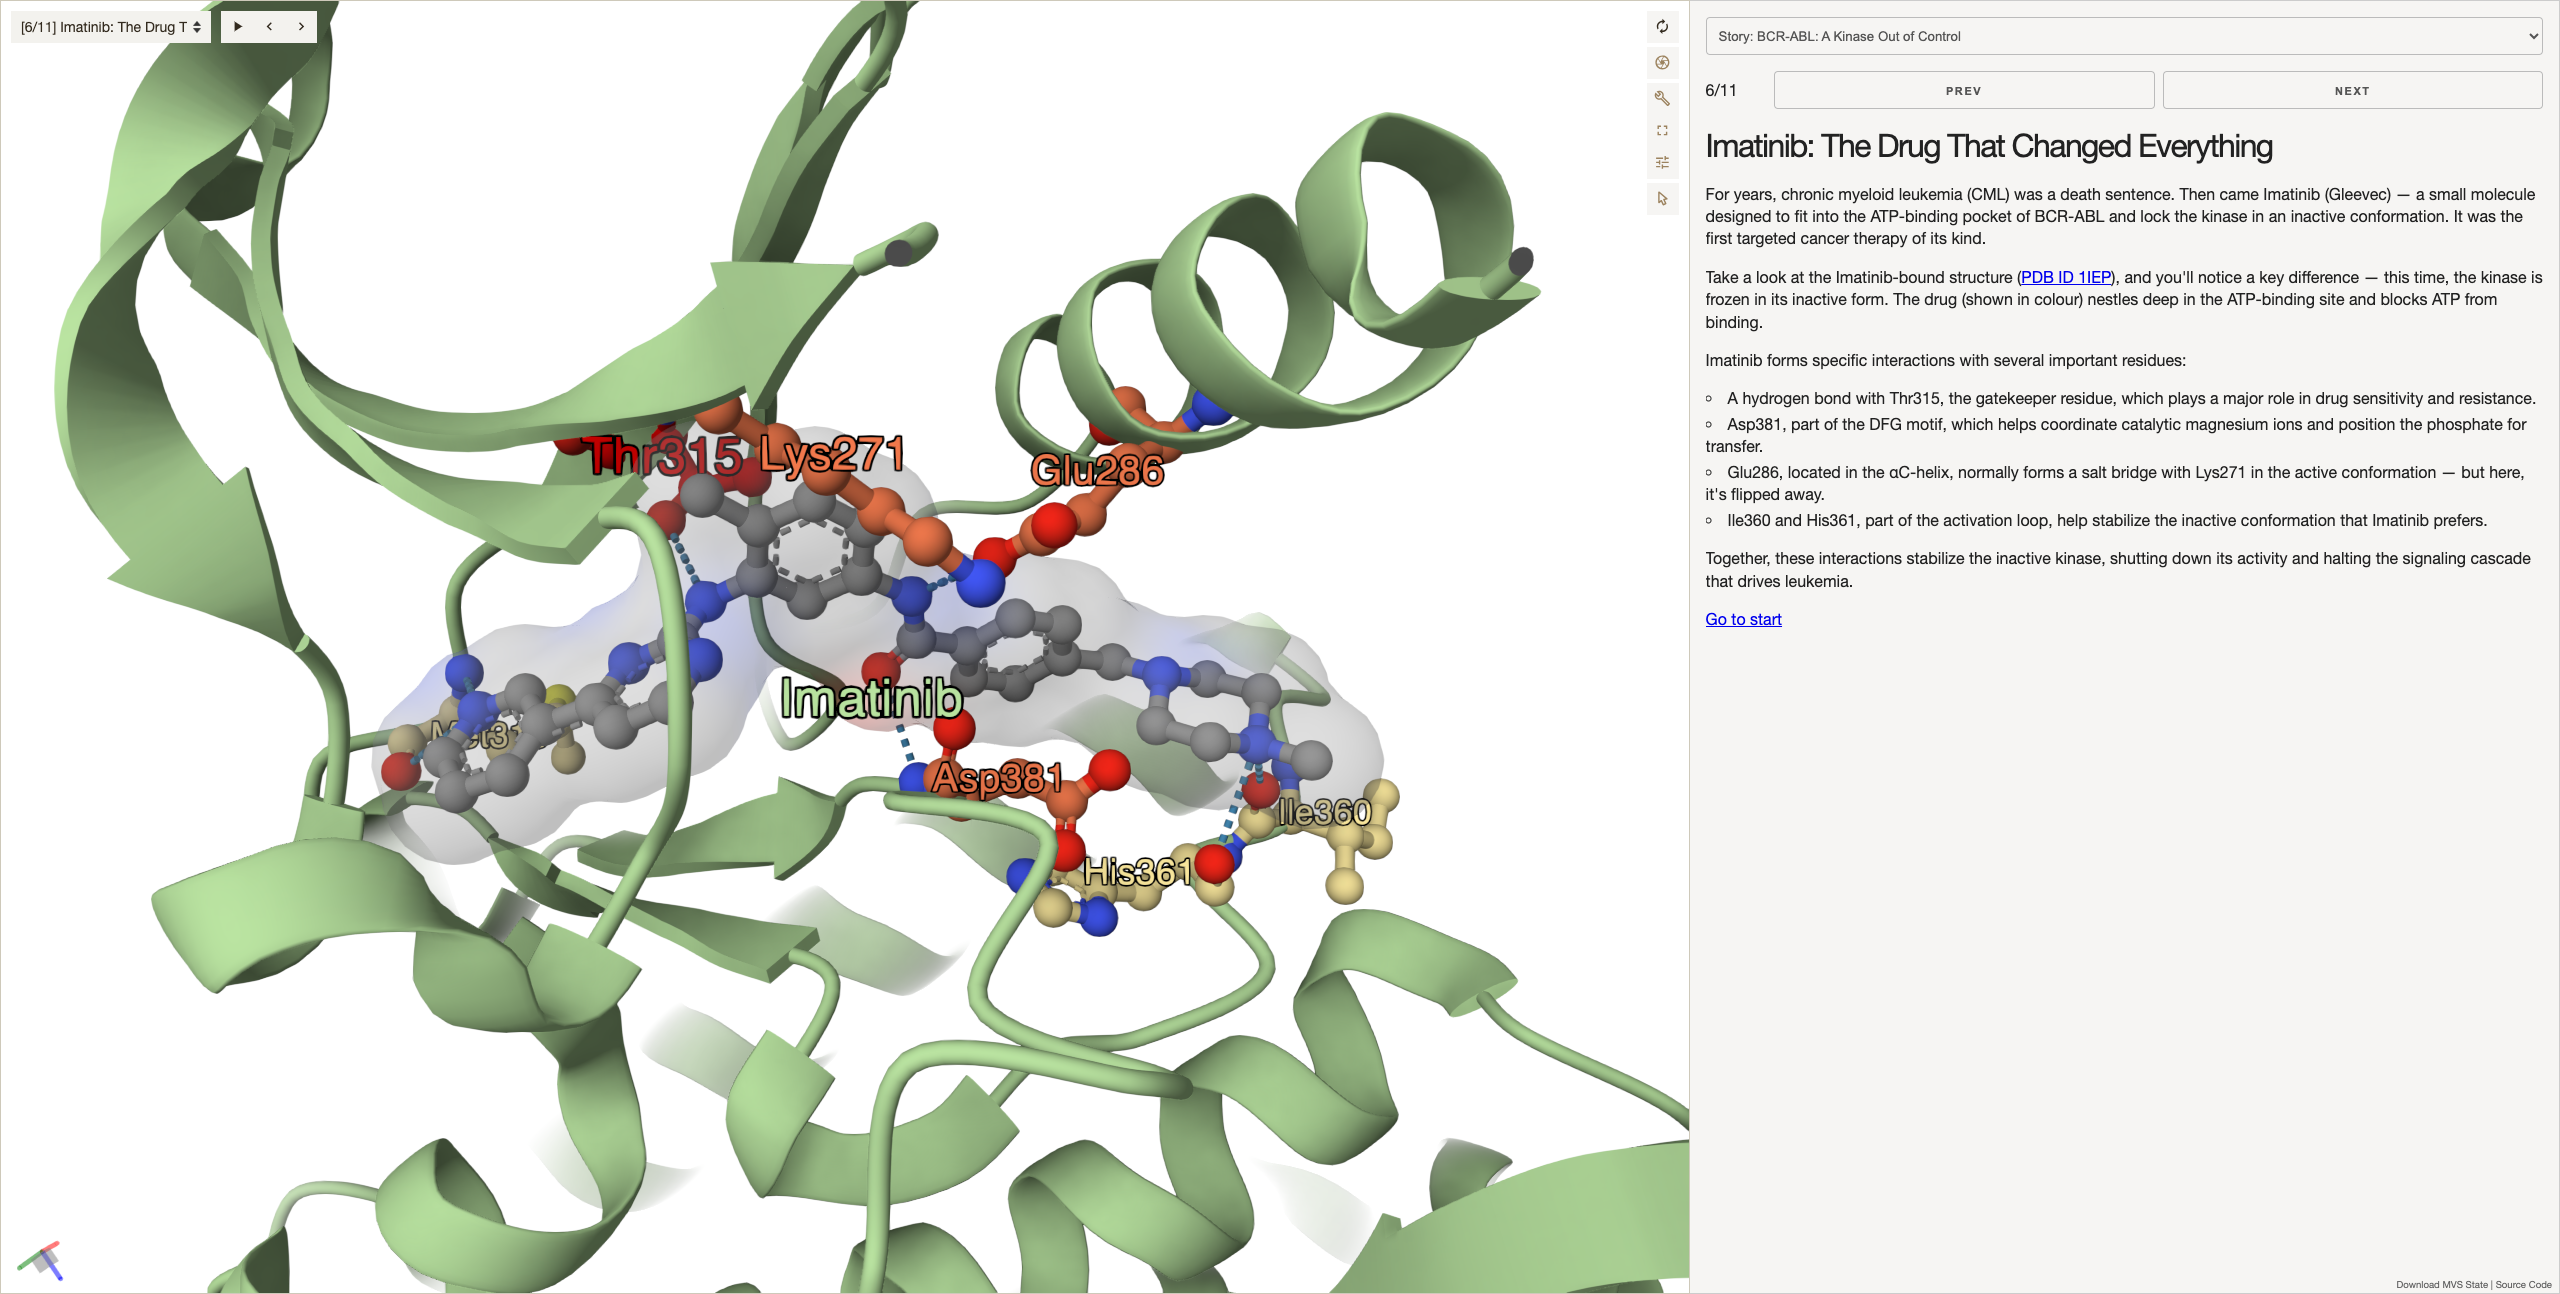Click the Thr315 residue label
The image size is (2560, 1294).
pos(665,456)
